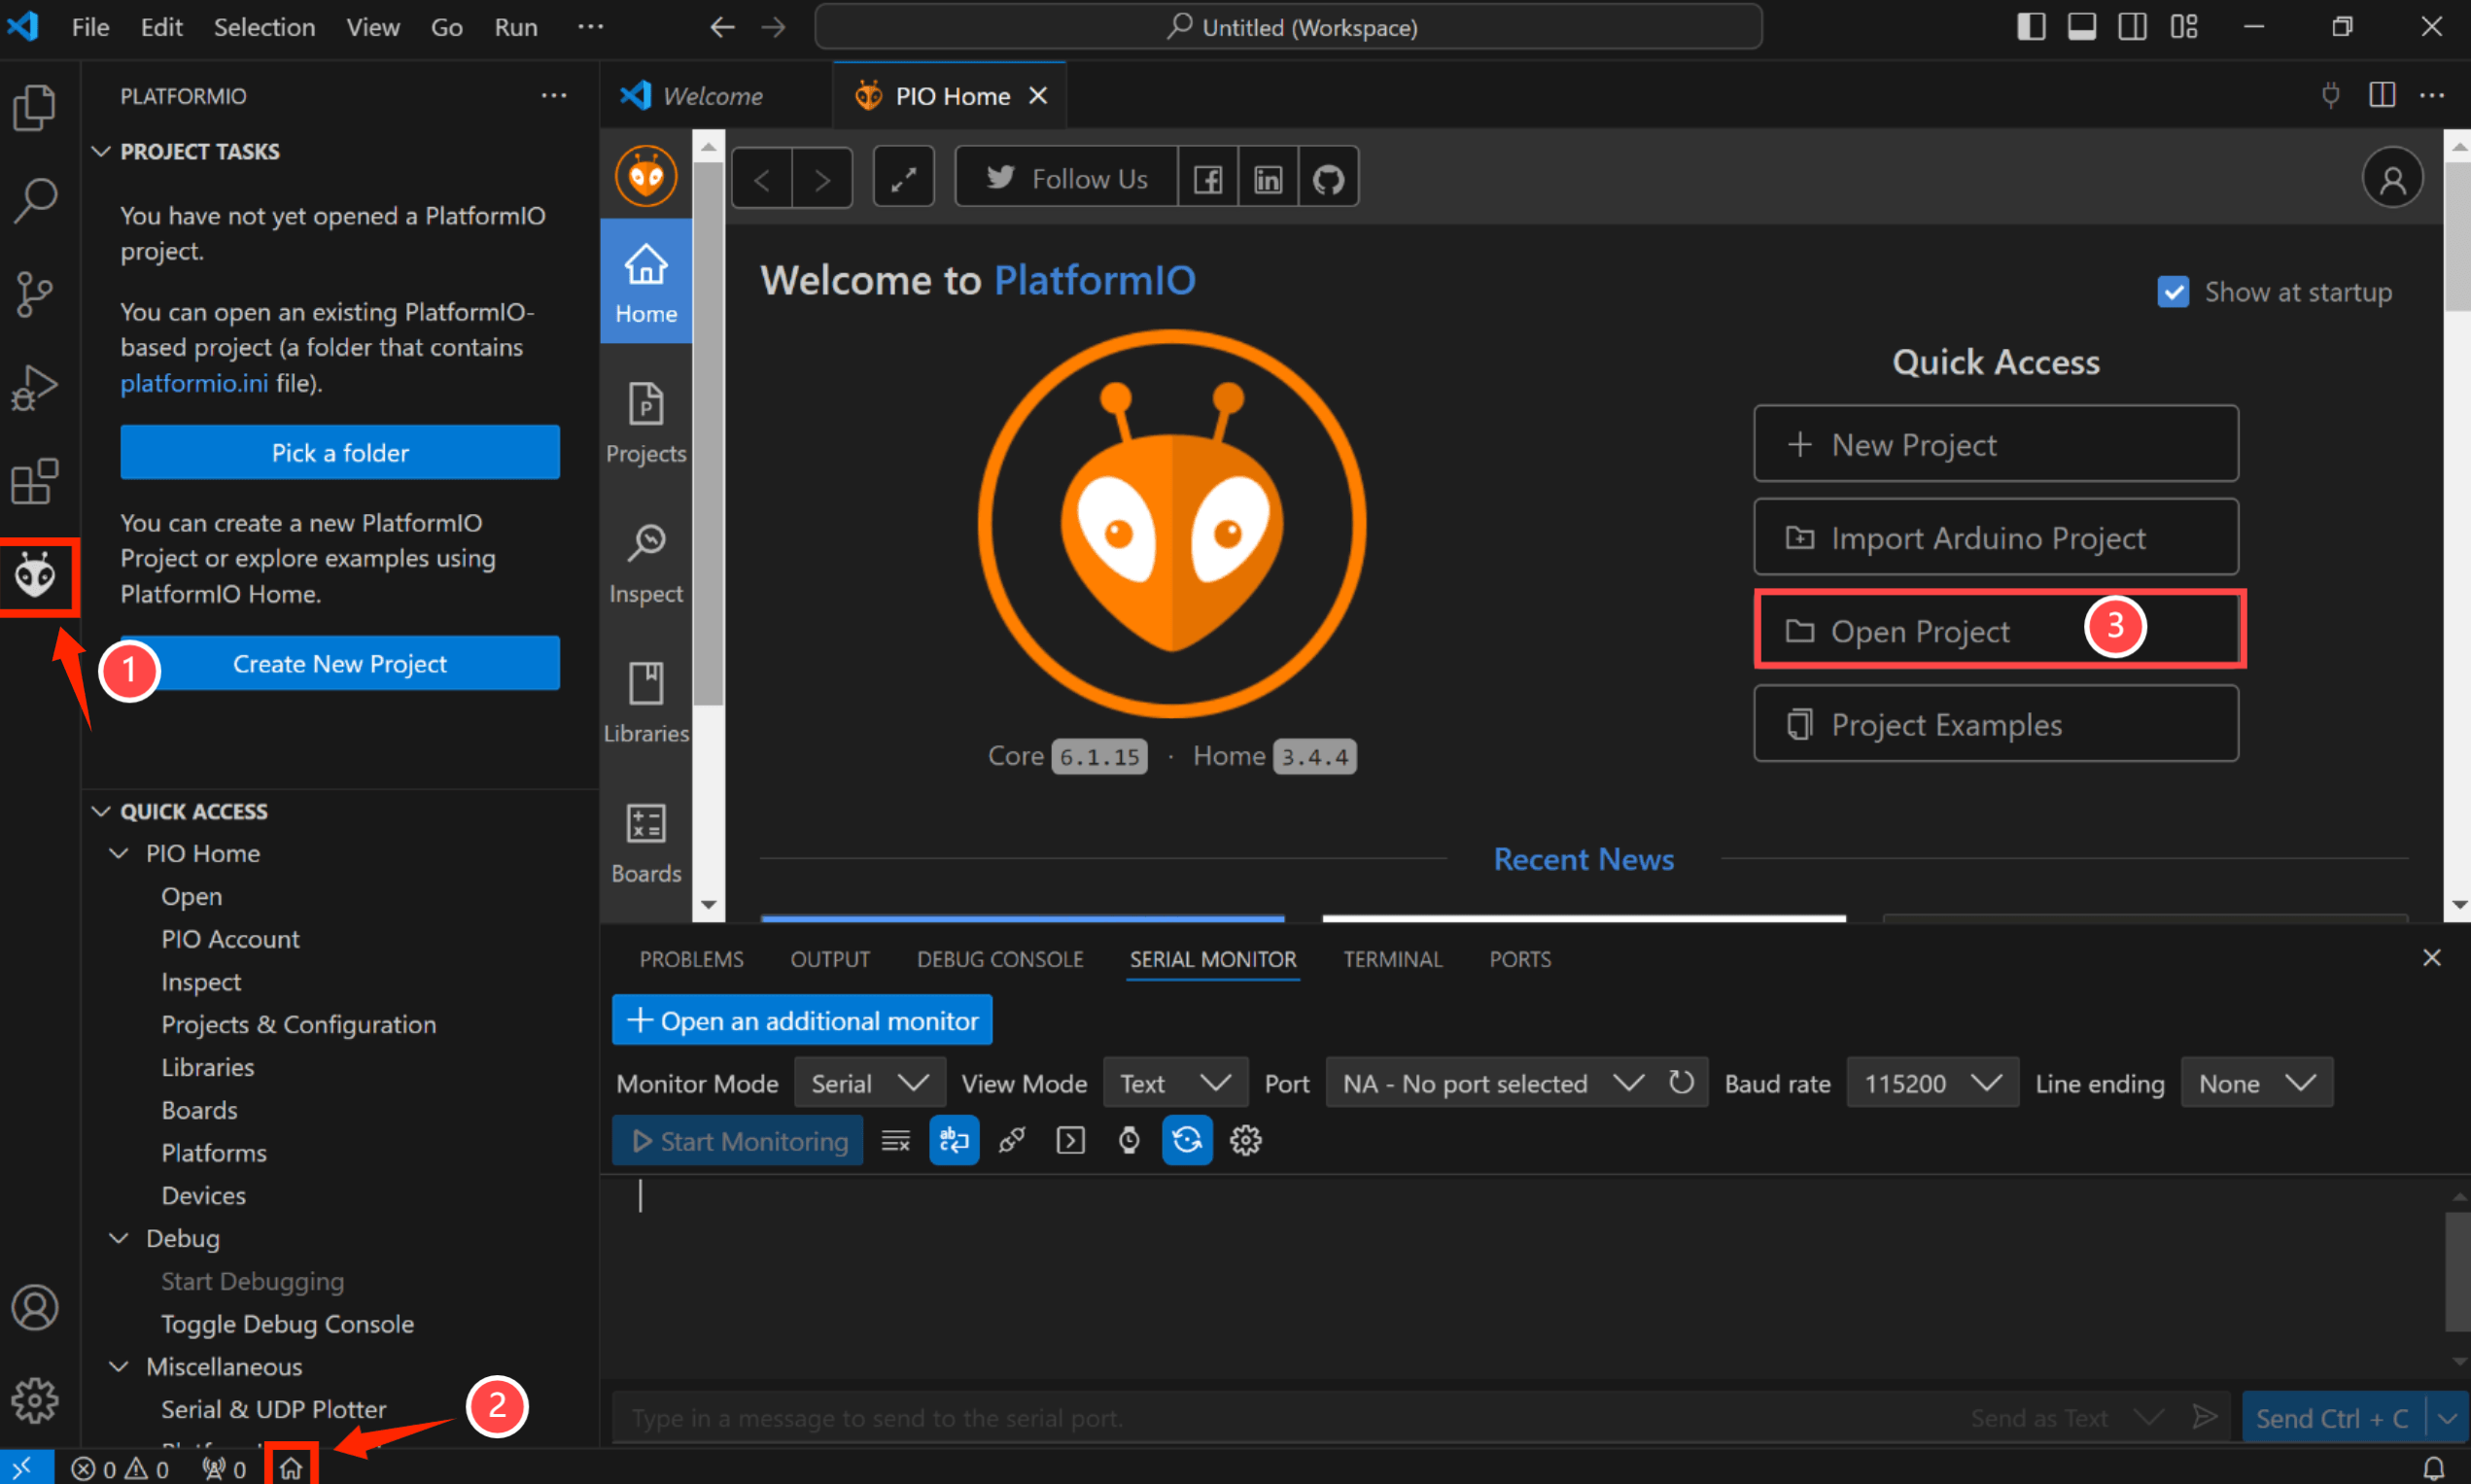Switch to the TERMINAL panel tab
This screenshot has width=2471, height=1484.
coord(1392,959)
